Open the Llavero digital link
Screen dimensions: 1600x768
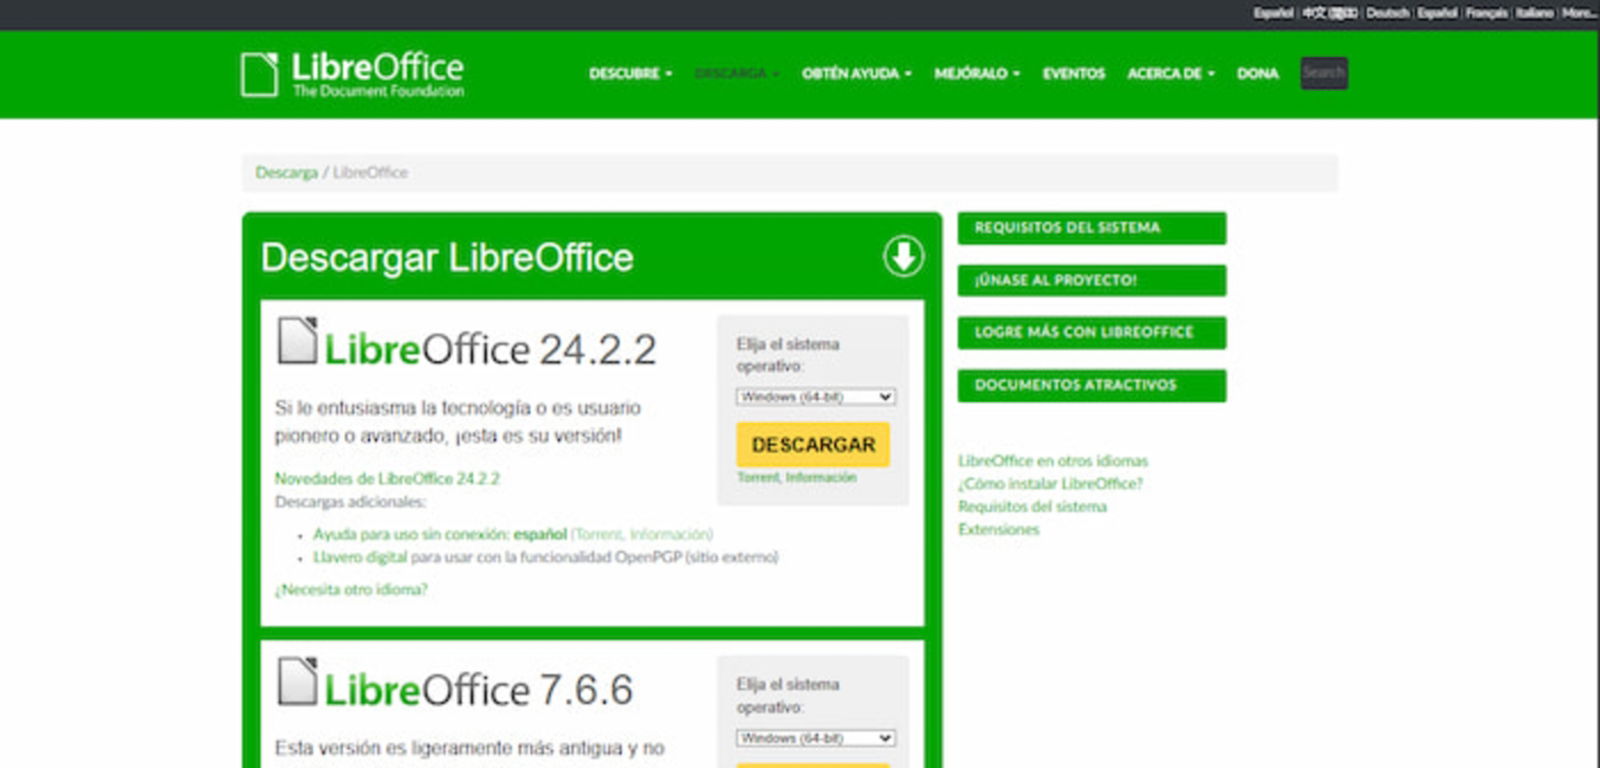pos(360,557)
